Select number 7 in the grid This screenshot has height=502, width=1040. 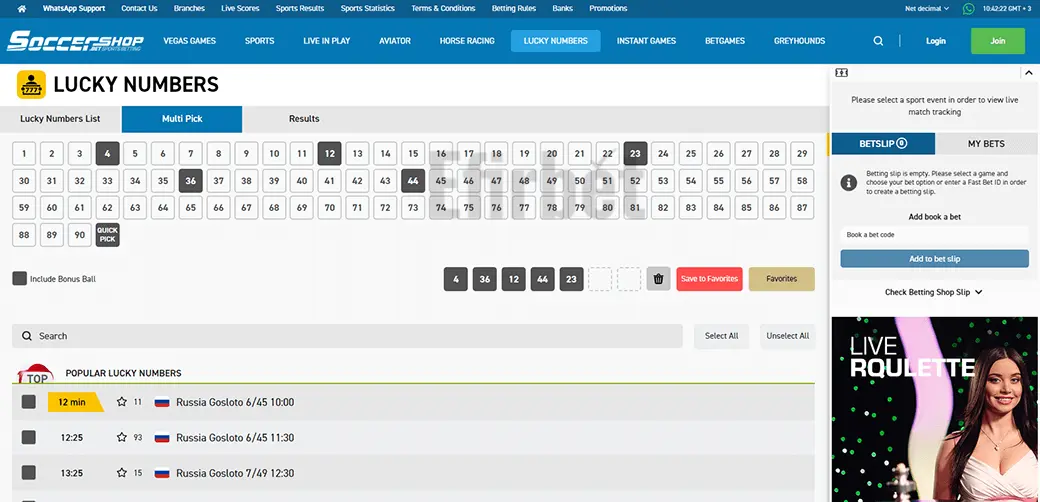tap(191, 153)
